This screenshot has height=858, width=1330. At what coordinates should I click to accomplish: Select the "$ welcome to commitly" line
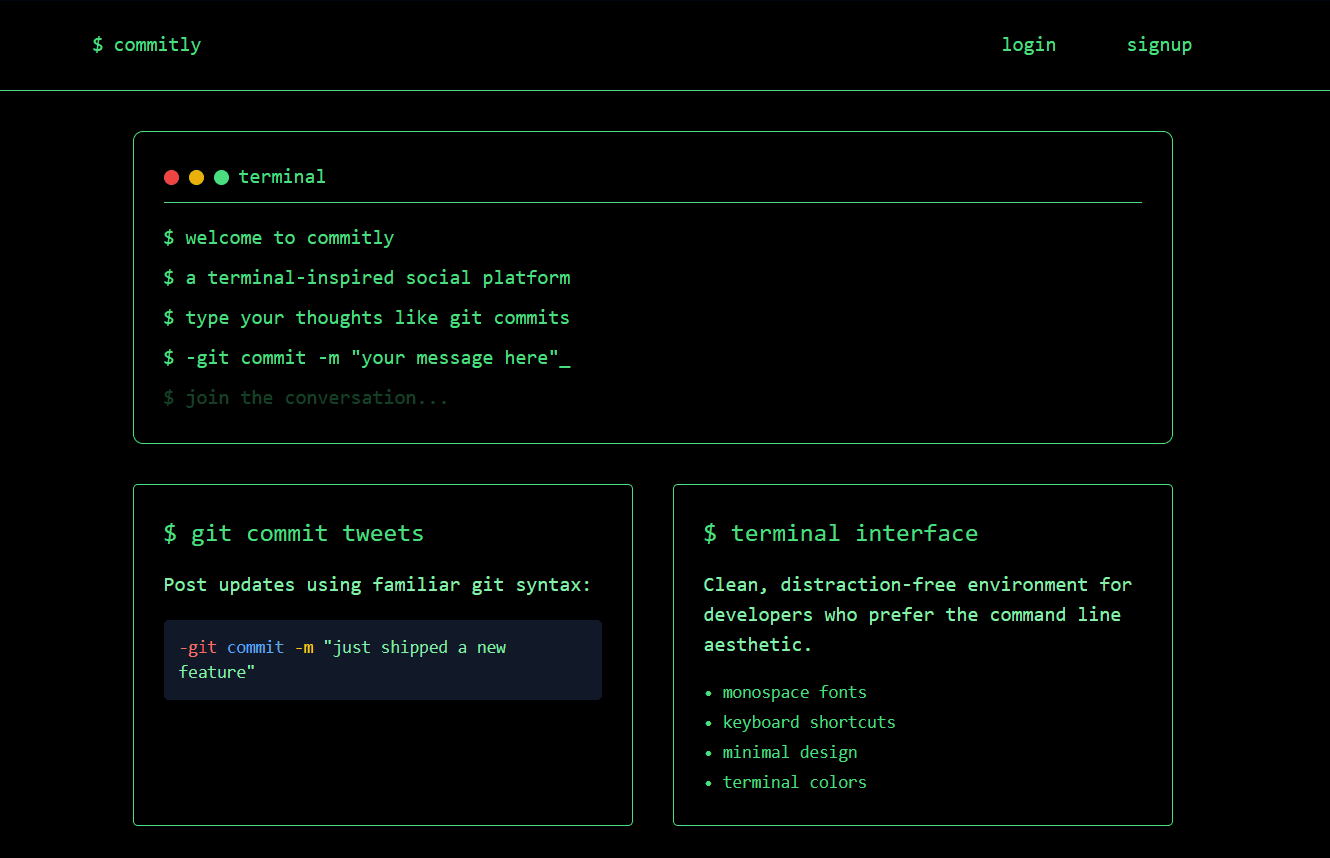pyautogui.click(x=279, y=238)
